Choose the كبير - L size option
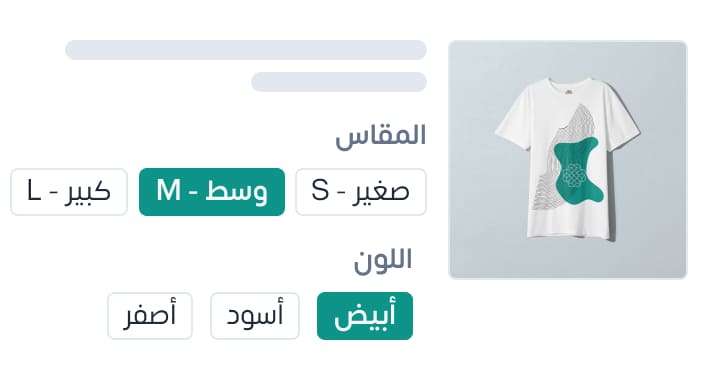728x380 pixels. click(x=69, y=192)
